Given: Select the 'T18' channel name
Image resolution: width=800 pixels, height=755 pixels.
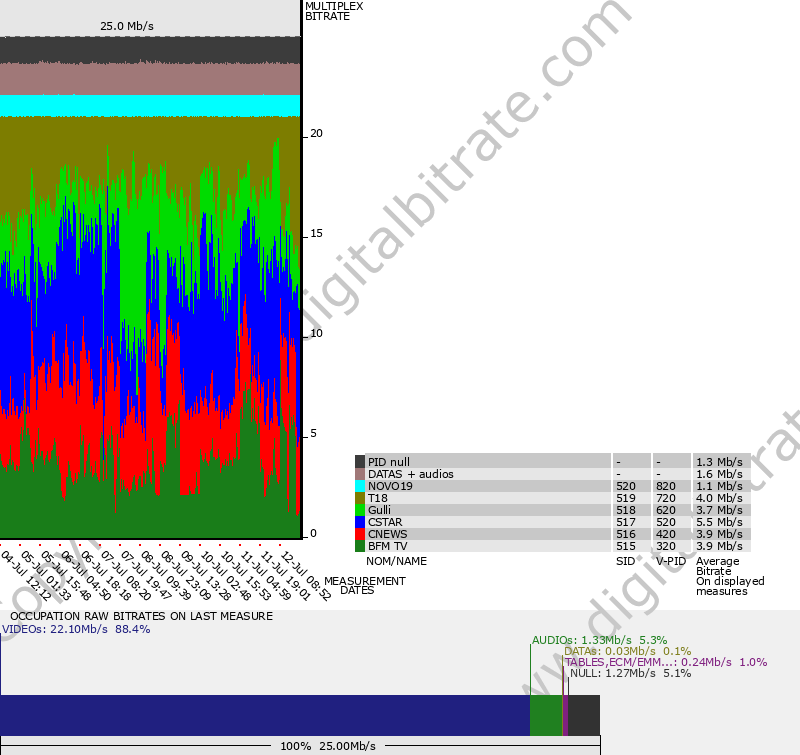Looking at the screenshot, I should click(x=378, y=498).
